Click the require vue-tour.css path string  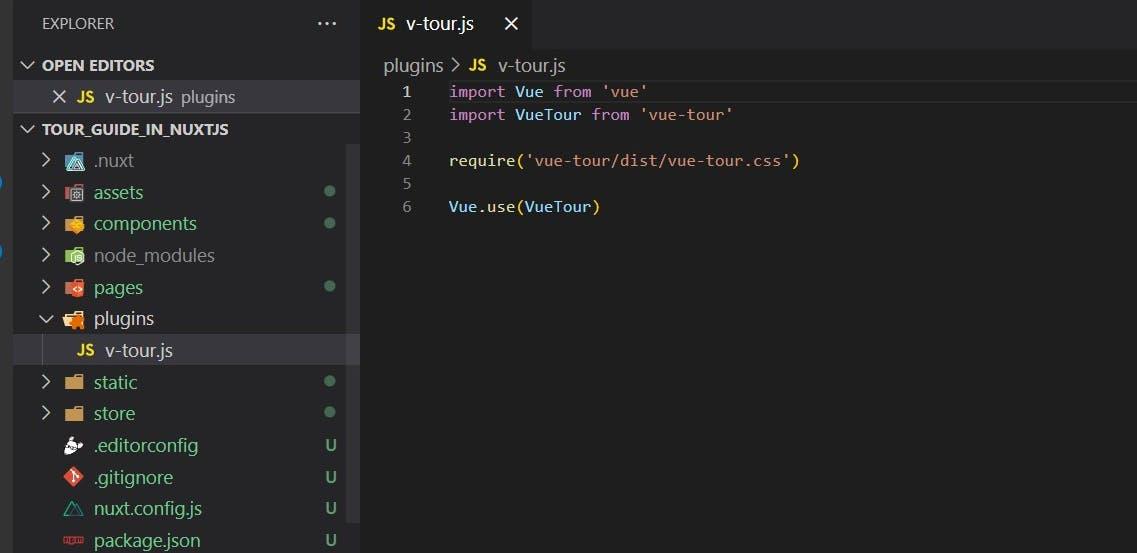(658, 161)
